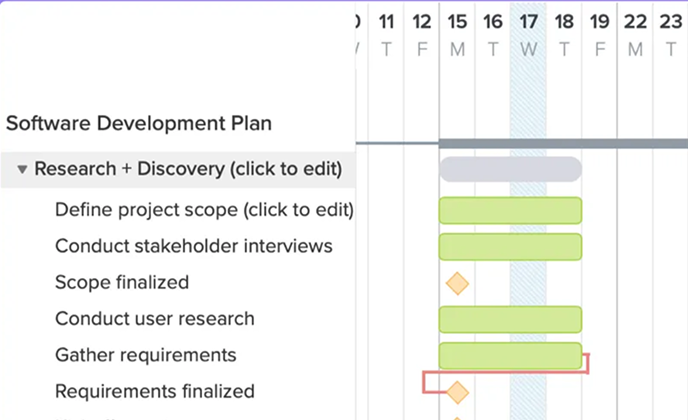Select Wednesday the 17th date column header
This screenshot has height=420, width=688.
point(528,34)
